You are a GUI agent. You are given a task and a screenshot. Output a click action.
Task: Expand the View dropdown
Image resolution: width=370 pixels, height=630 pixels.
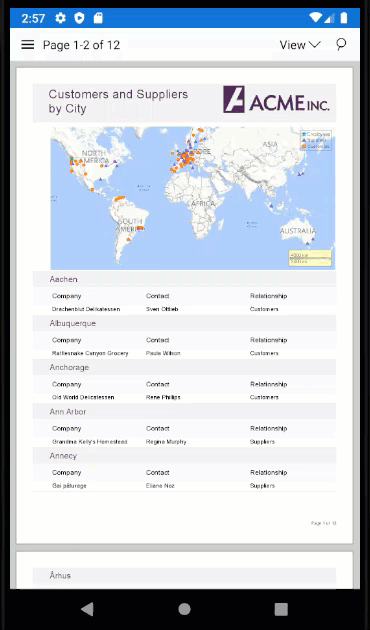(300, 45)
